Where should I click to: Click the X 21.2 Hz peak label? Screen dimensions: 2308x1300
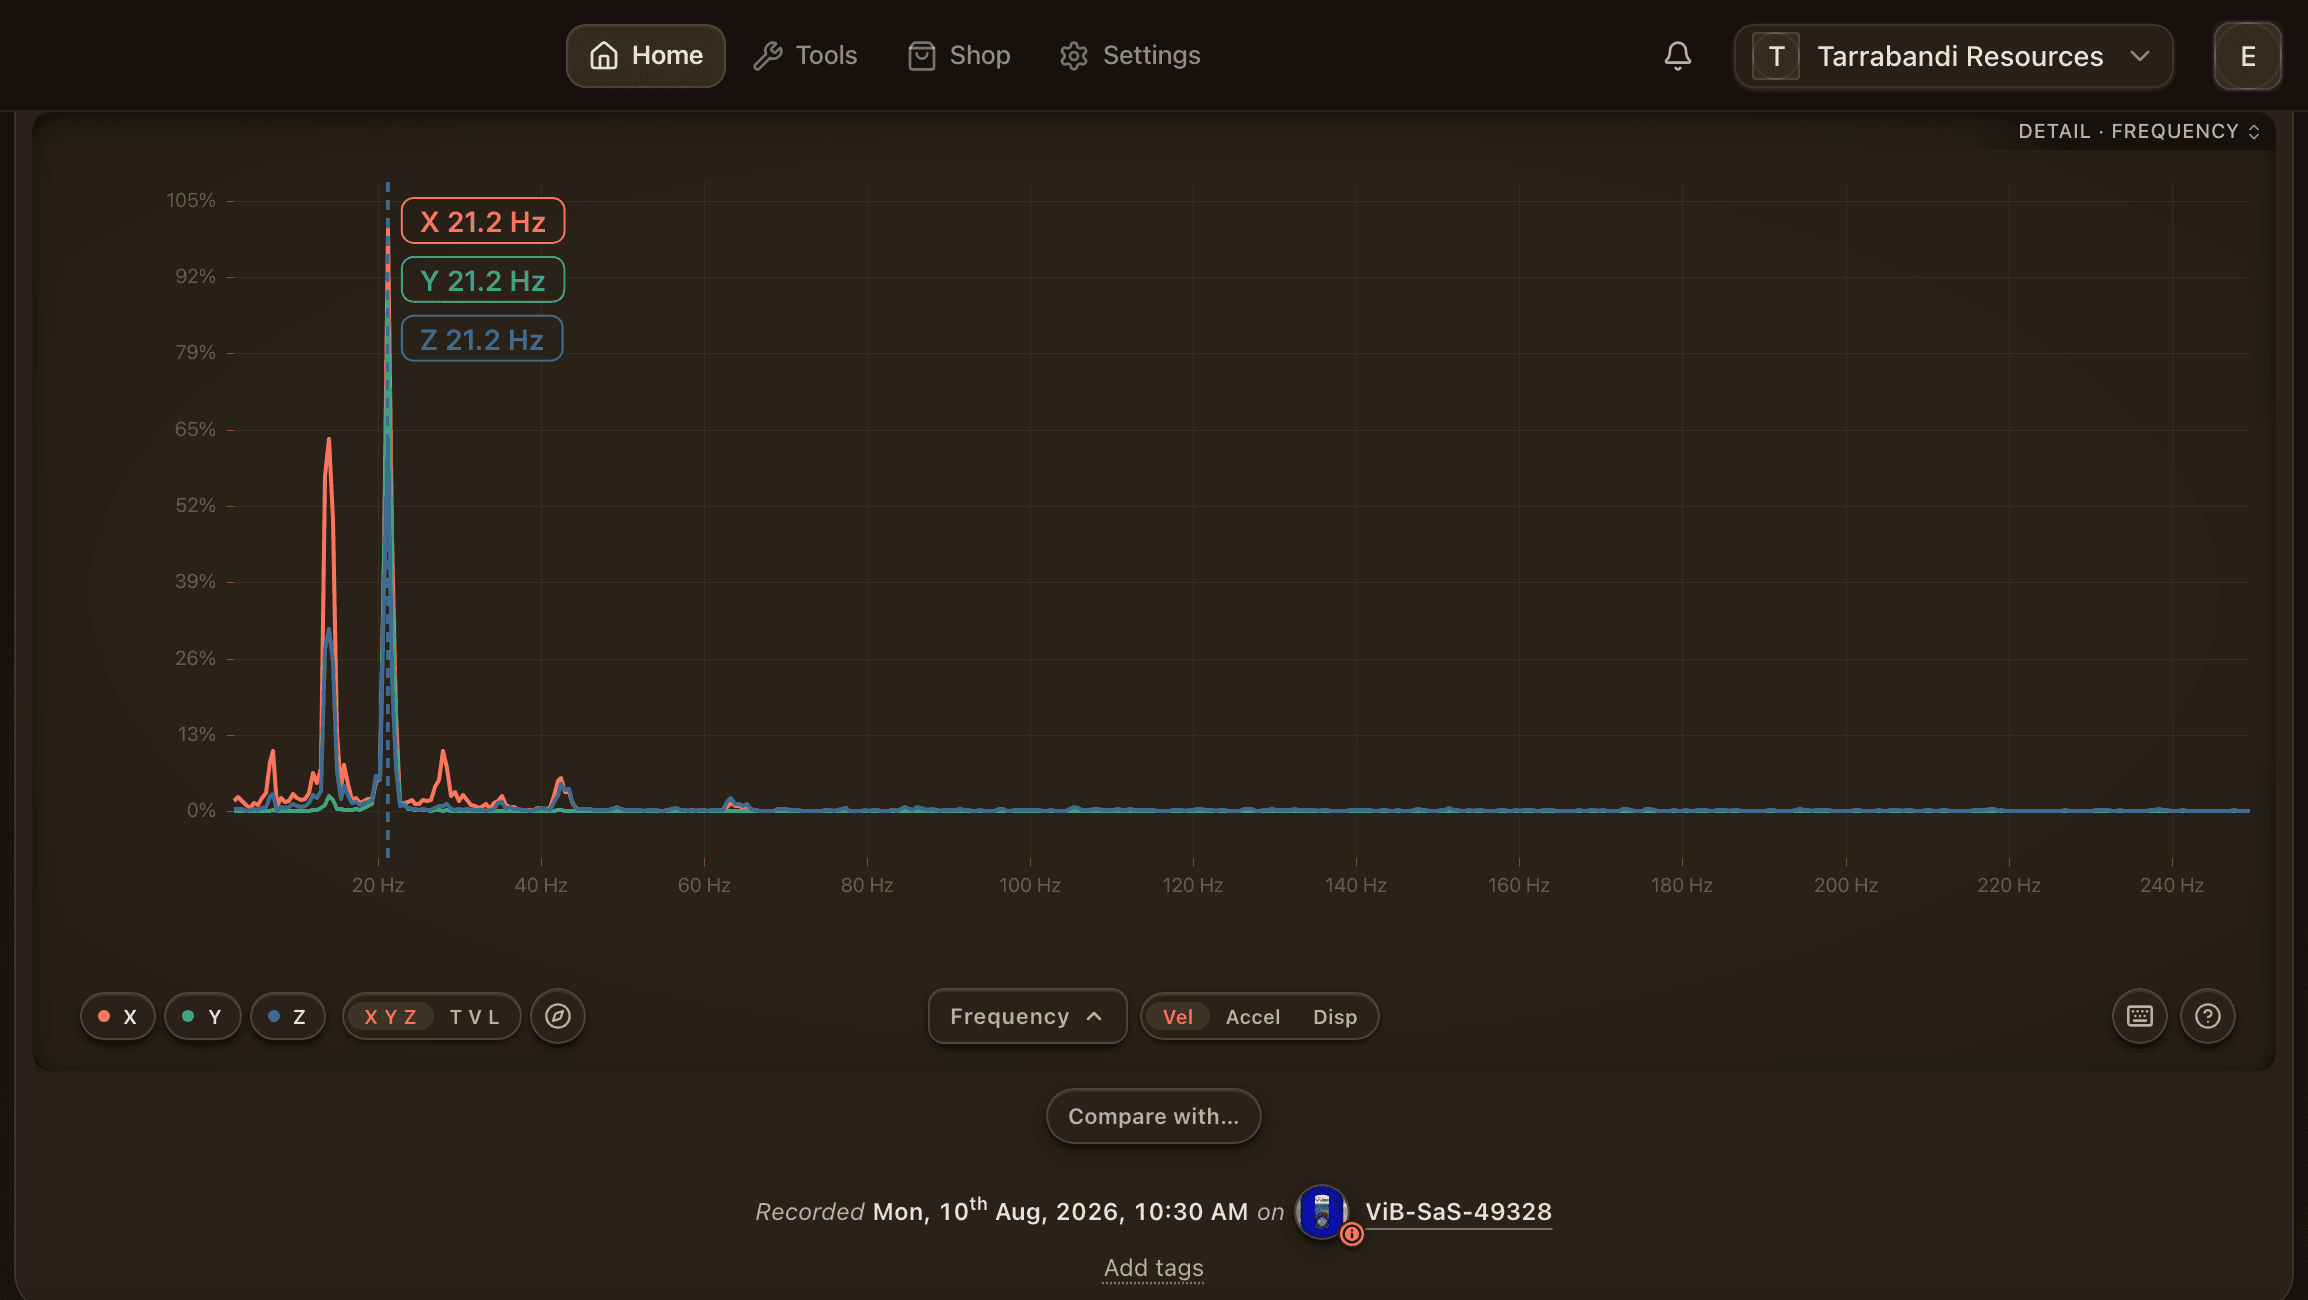[483, 221]
